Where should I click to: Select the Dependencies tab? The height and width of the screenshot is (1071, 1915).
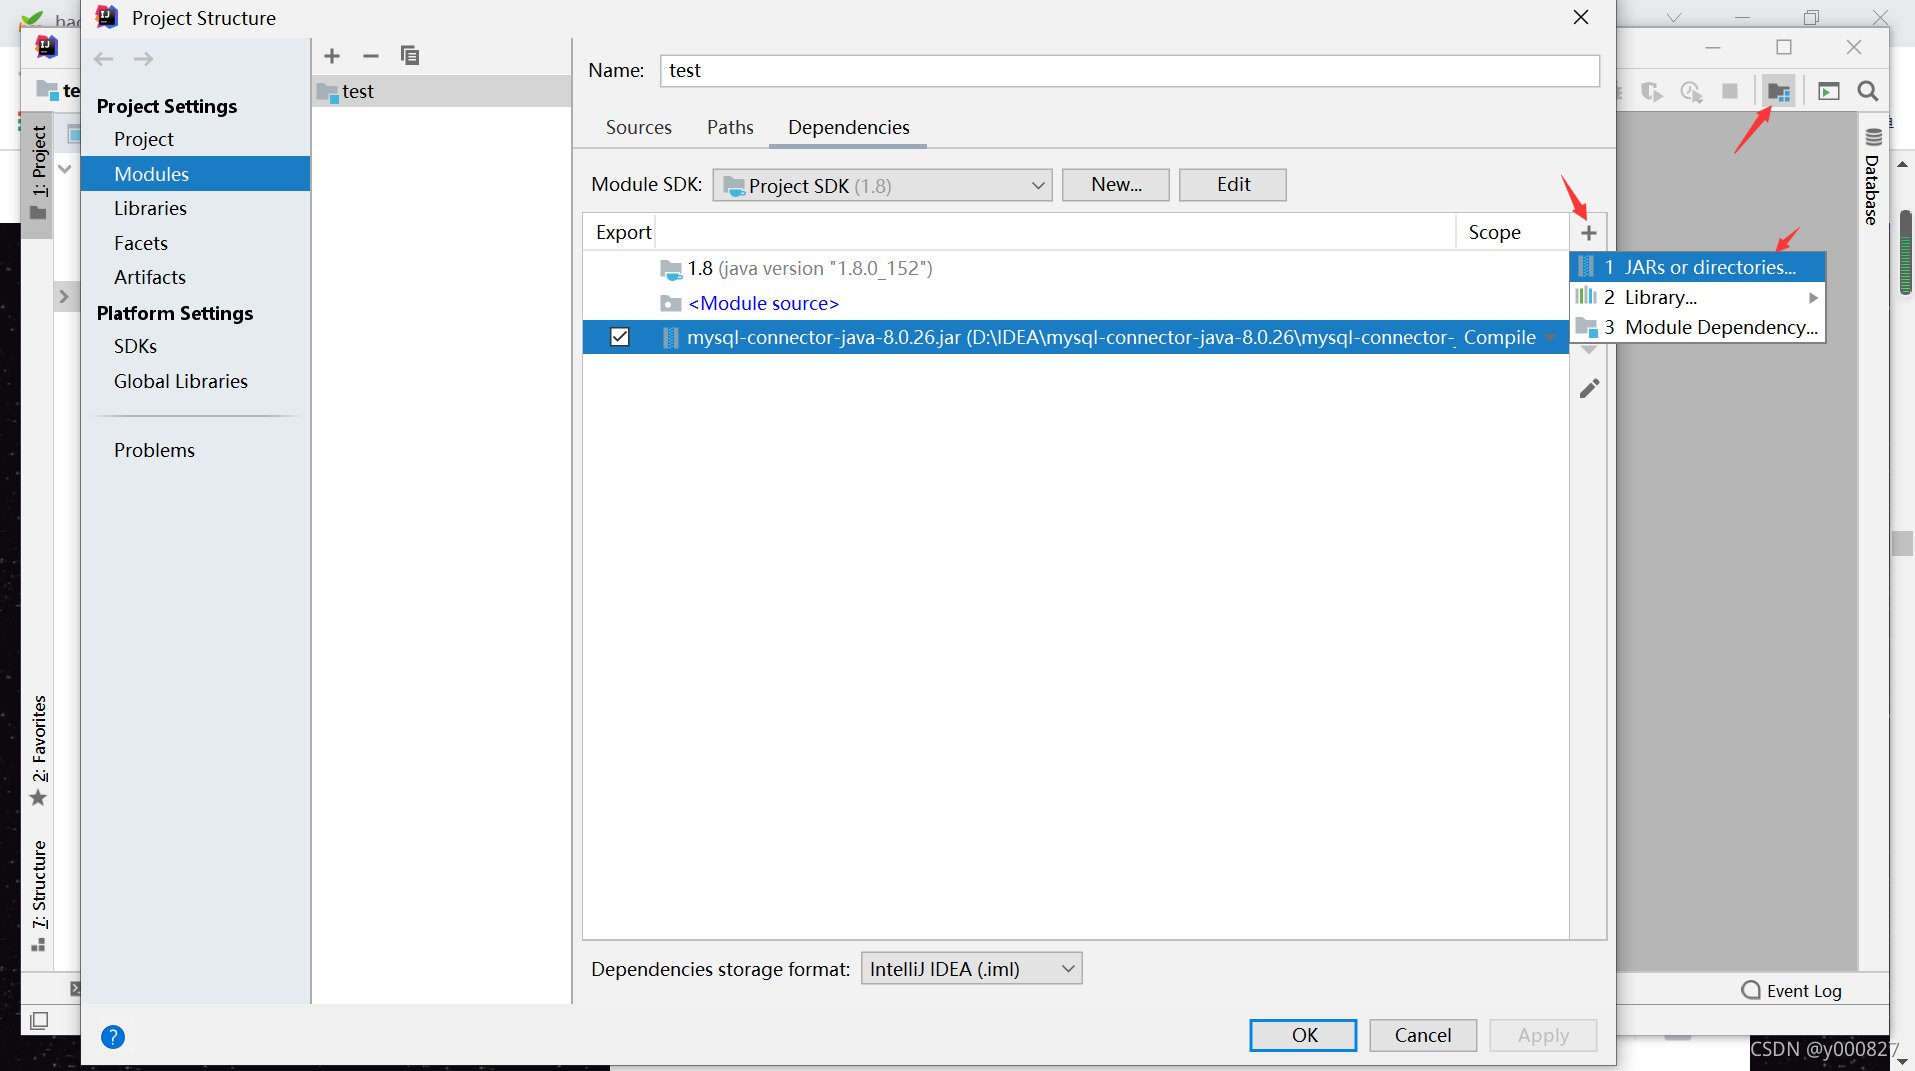pyautogui.click(x=849, y=128)
